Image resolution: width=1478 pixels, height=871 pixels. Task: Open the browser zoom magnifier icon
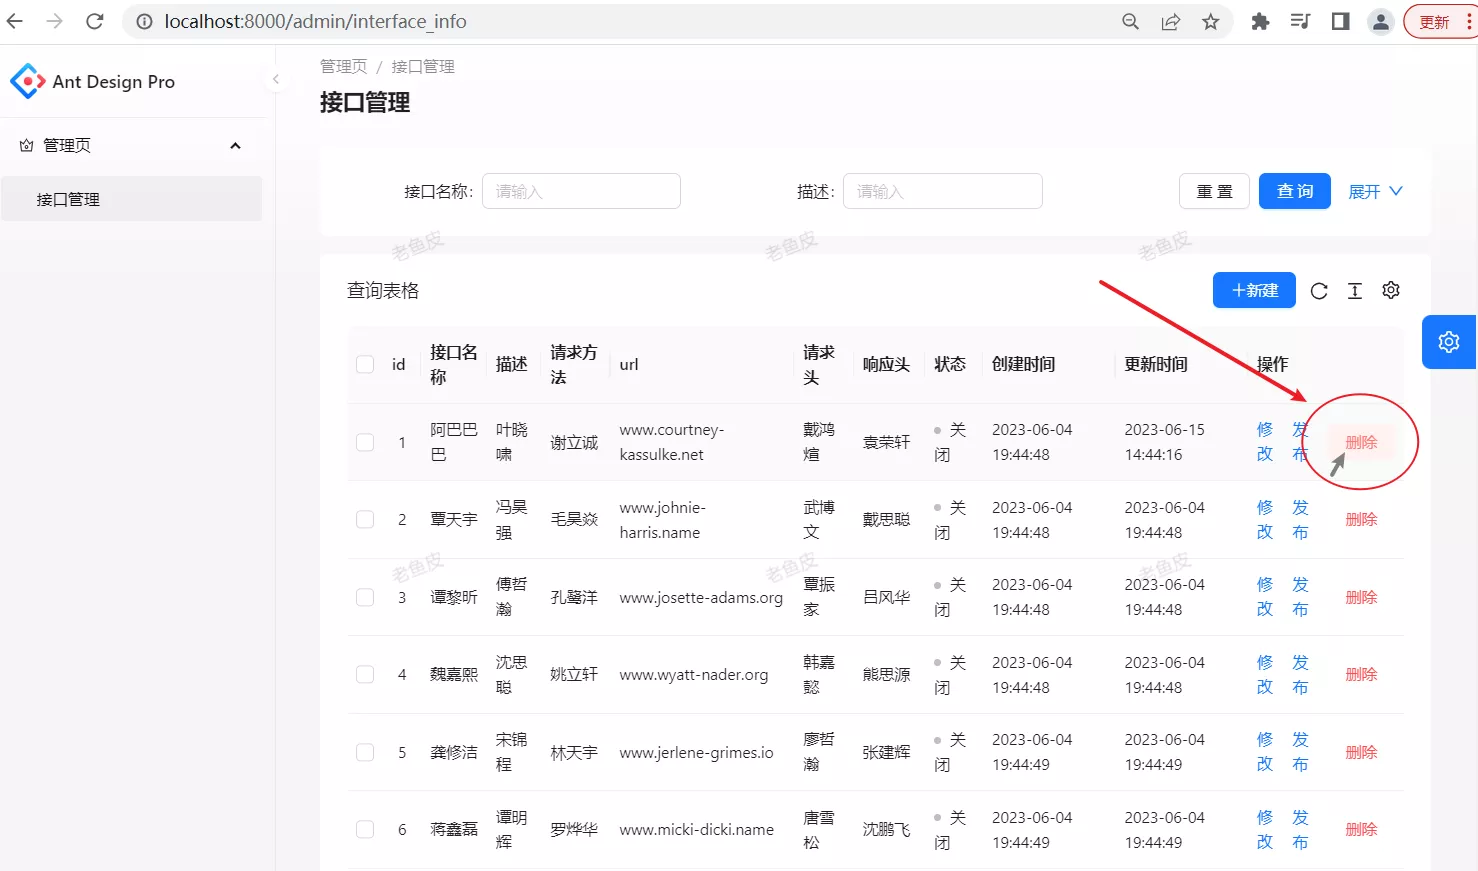(x=1131, y=21)
